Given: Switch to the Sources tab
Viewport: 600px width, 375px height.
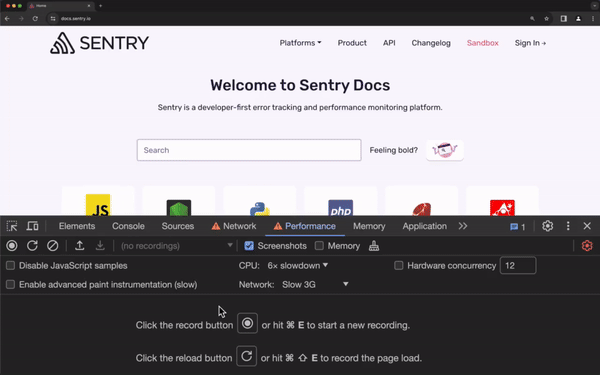Looking at the screenshot, I should 178,226.
